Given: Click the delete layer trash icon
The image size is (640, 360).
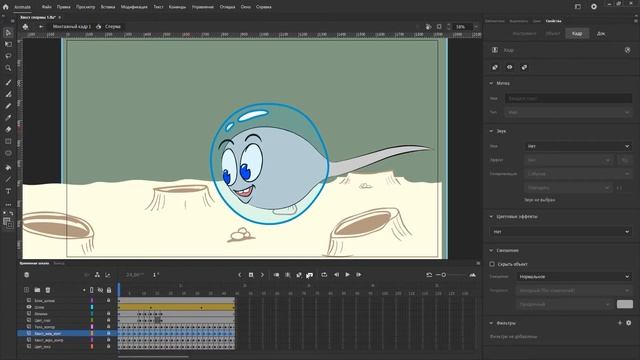Looking at the screenshot, I should point(48,290).
